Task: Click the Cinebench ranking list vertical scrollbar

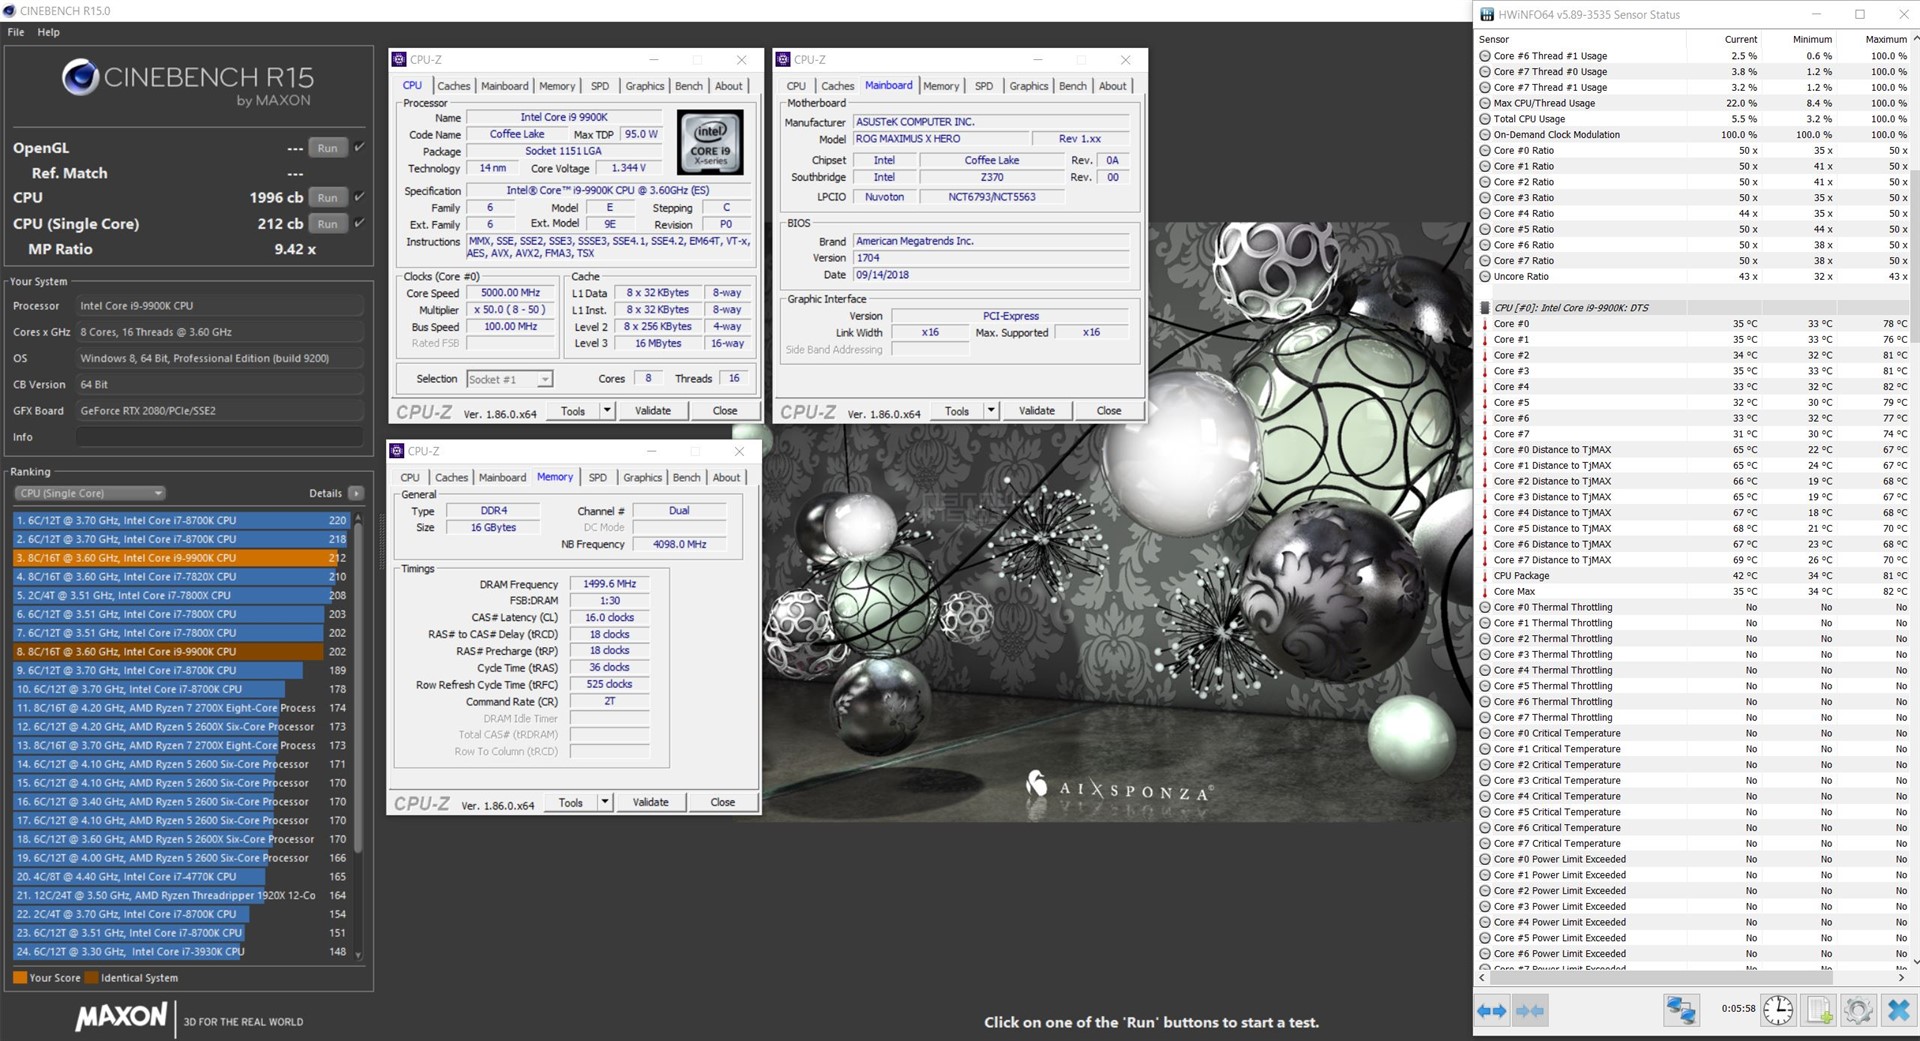Action: point(358,700)
